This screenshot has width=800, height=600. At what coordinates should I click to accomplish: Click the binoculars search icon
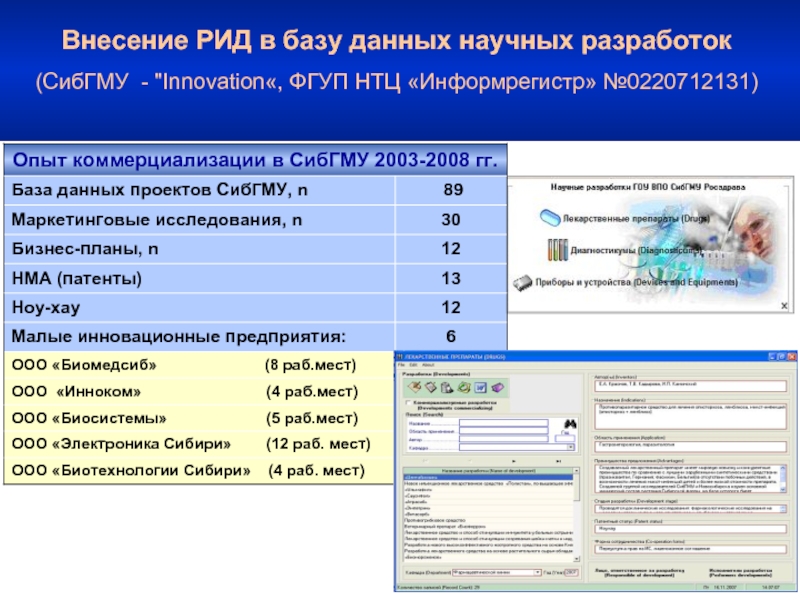[x=570, y=424]
